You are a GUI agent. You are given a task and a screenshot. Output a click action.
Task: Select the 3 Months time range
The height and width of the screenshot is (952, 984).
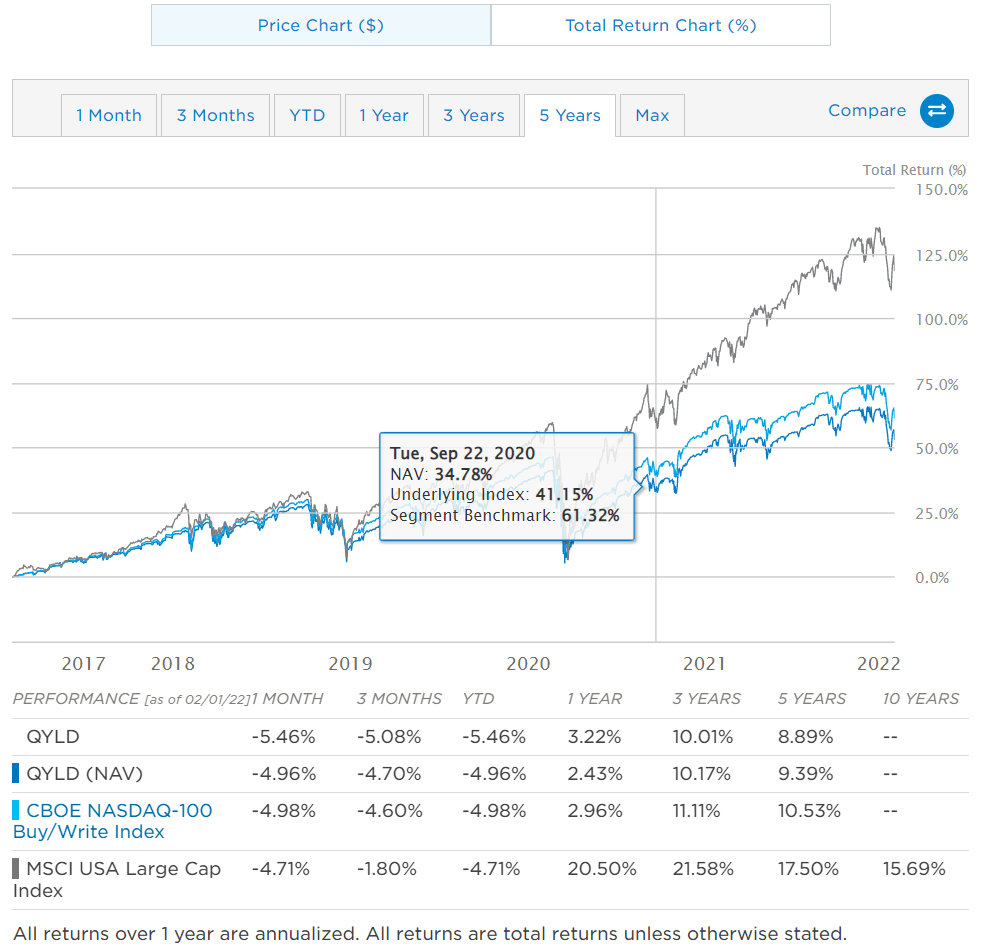(x=215, y=115)
